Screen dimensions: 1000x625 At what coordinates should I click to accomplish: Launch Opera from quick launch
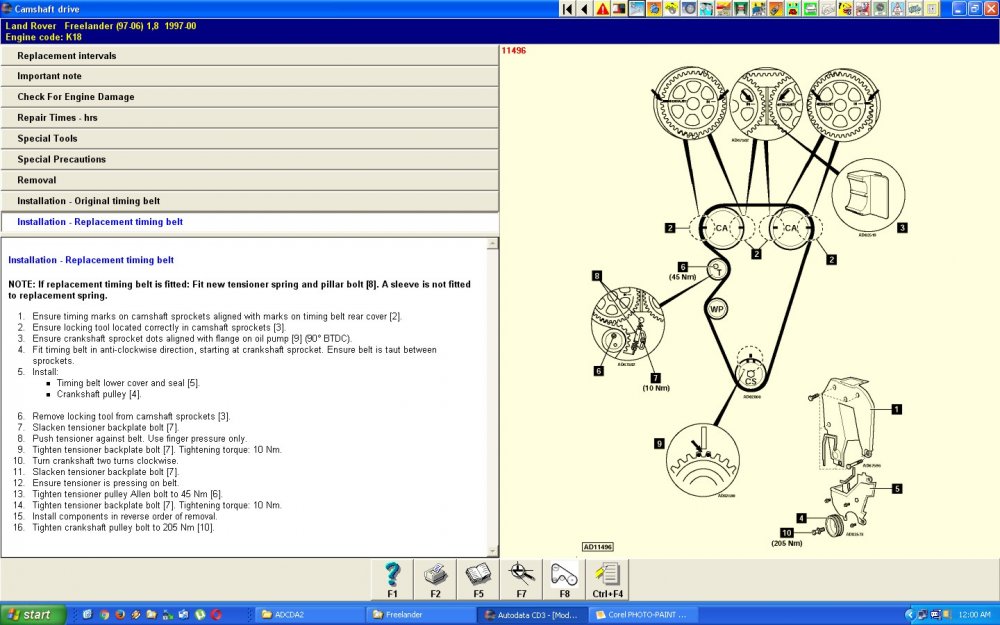point(216,615)
